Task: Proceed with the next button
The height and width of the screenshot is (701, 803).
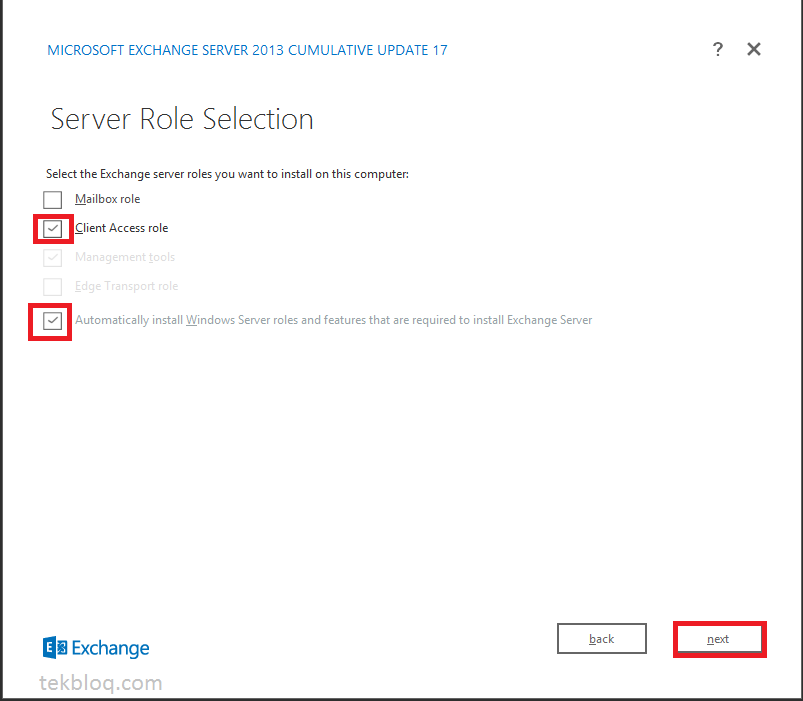Action: click(720, 639)
